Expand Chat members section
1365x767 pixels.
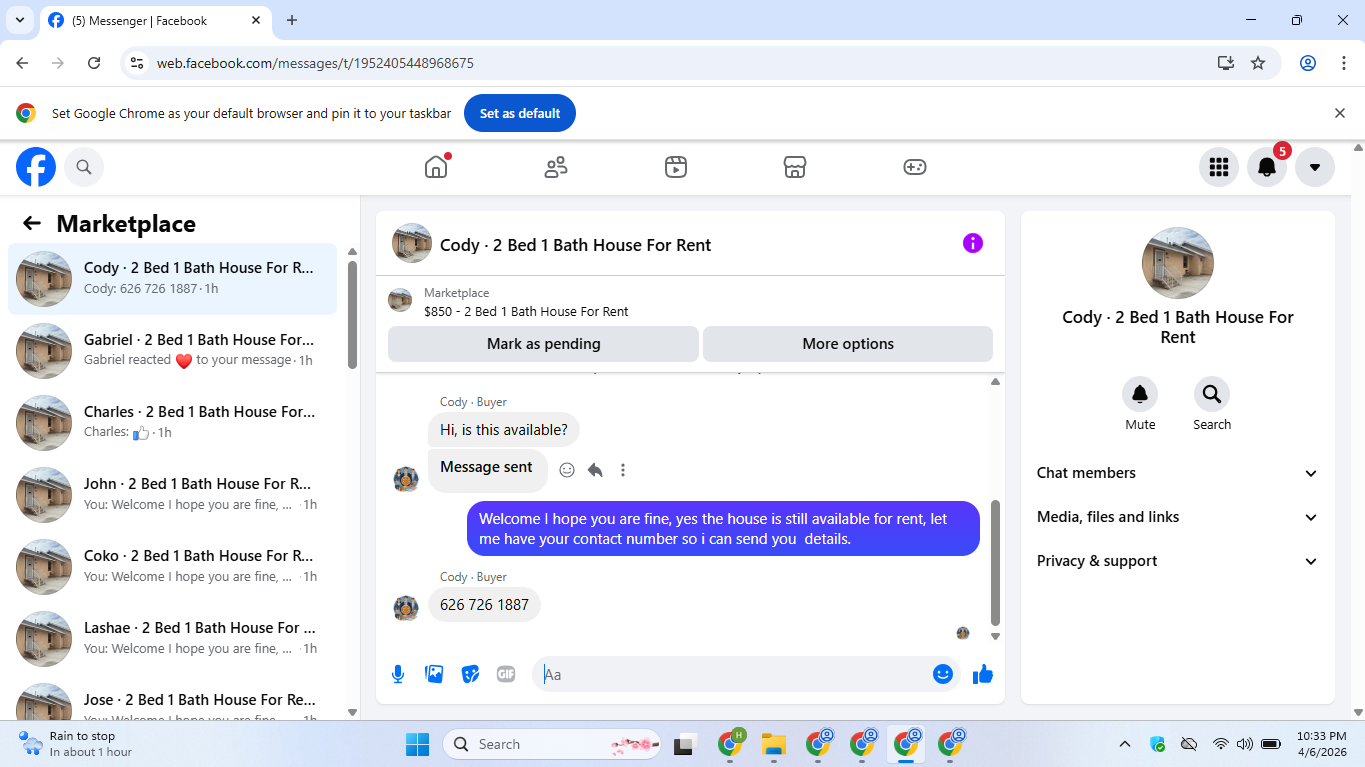[1178, 473]
